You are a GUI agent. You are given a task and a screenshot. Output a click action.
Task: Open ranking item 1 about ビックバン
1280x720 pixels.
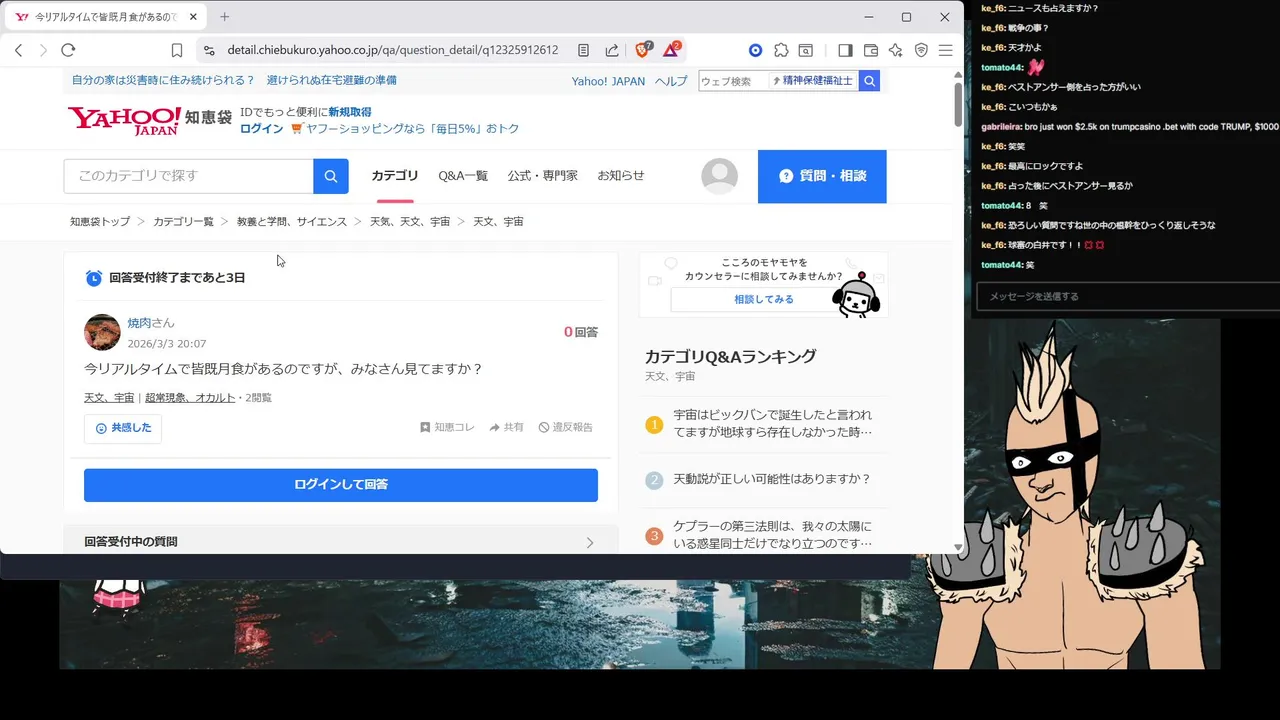773,423
